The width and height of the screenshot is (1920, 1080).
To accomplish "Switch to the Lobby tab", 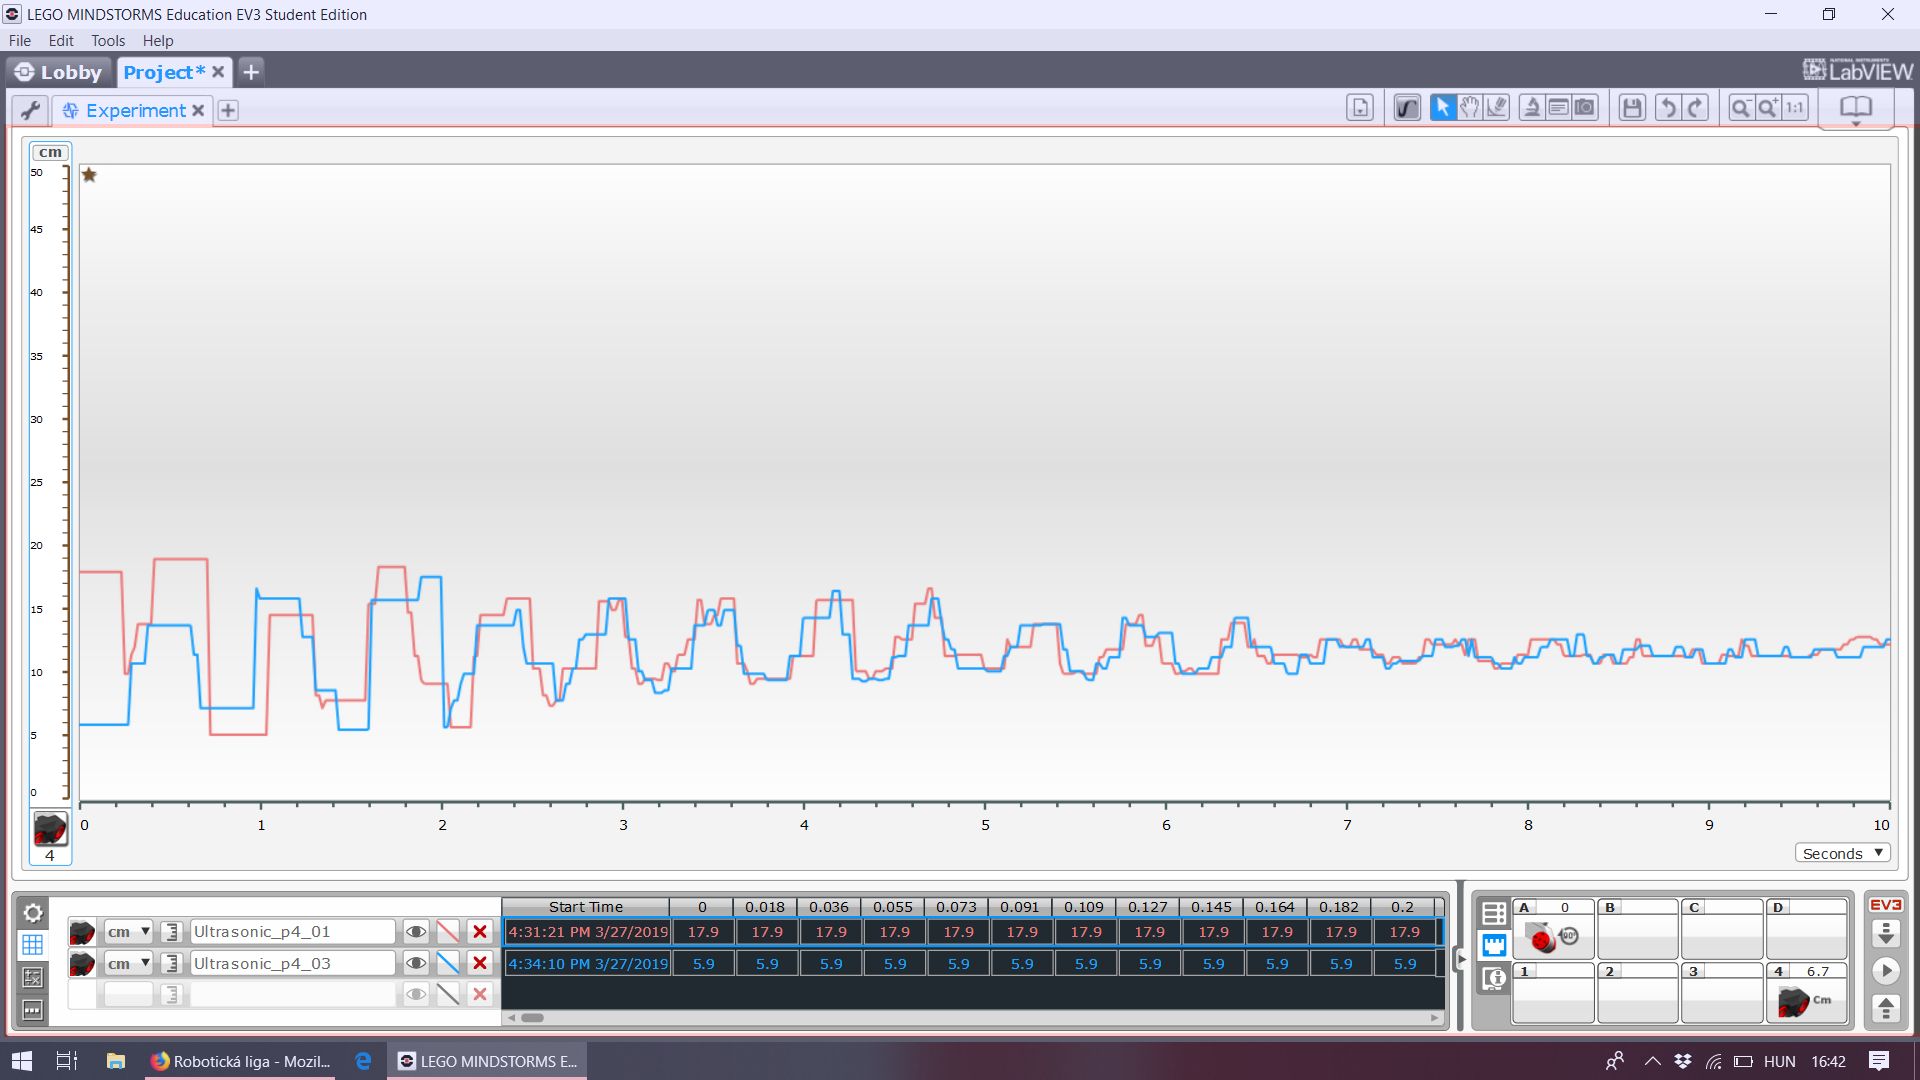I will [x=60, y=72].
